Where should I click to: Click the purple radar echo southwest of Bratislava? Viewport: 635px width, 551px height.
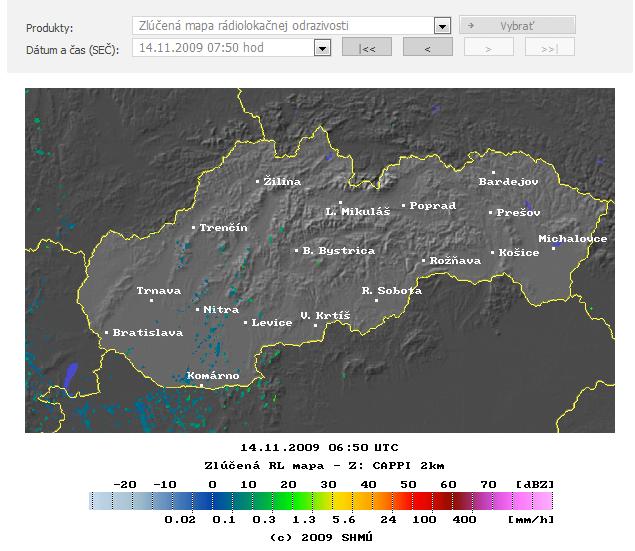pyautogui.click(x=70, y=377)
